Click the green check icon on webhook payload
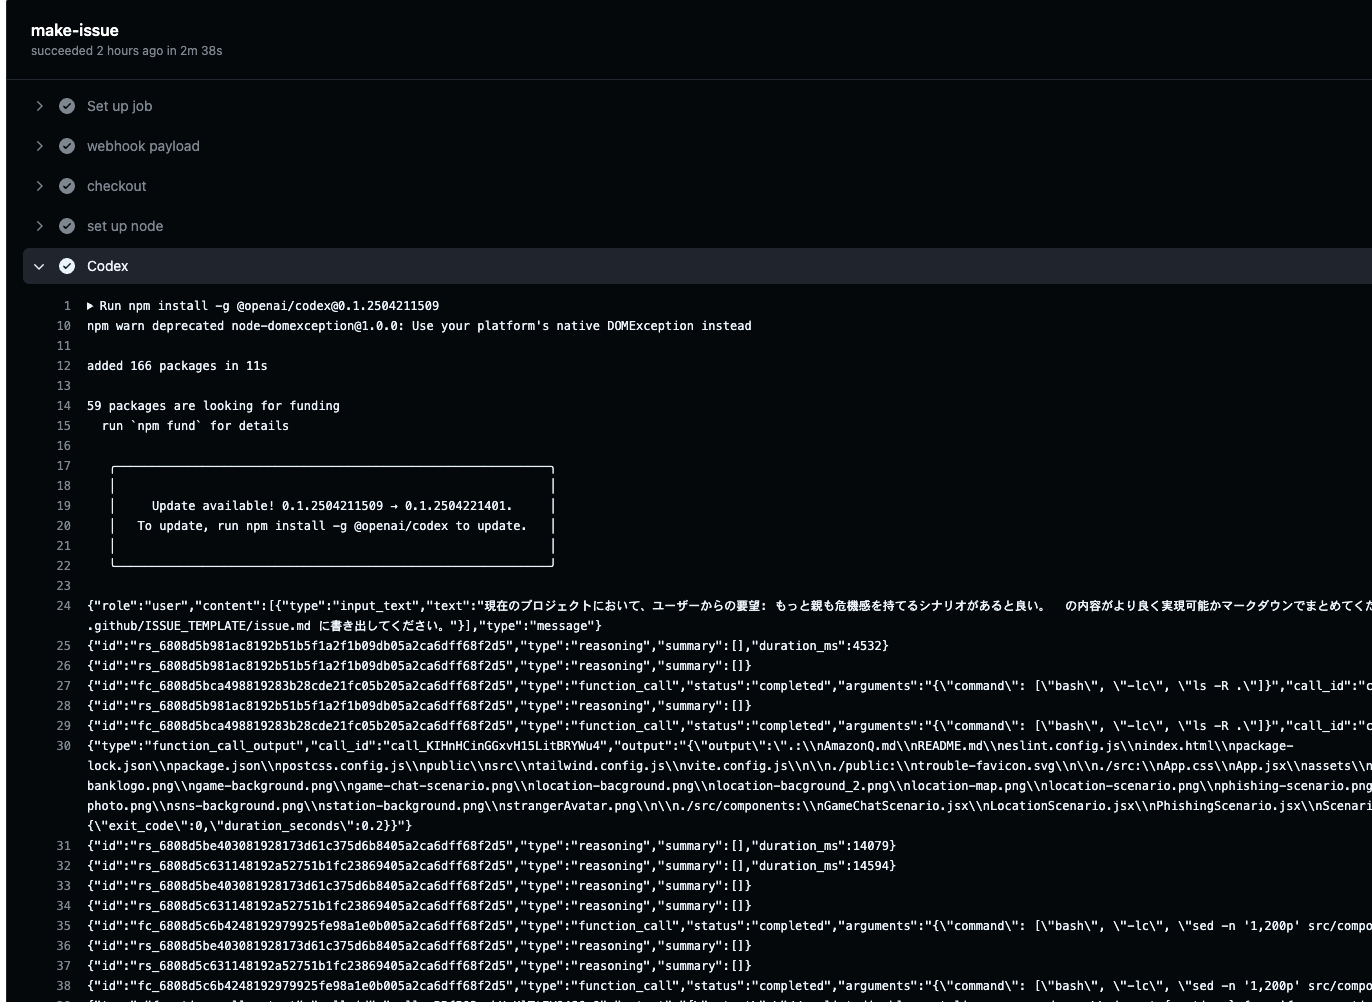Image resolution: width=1372 pixels, height=1002 pixels. [x=66, y=145]
